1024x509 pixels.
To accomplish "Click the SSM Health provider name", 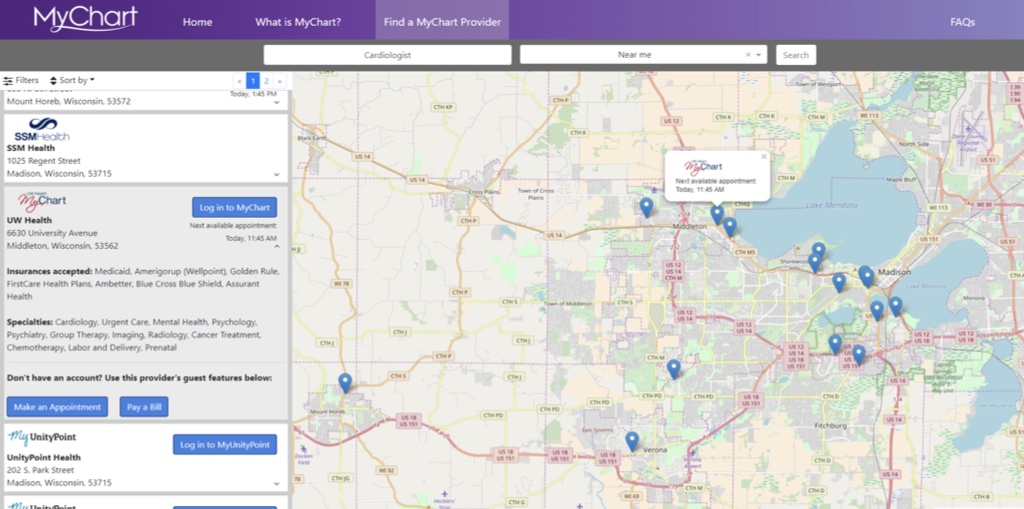I will pos(31,148).
